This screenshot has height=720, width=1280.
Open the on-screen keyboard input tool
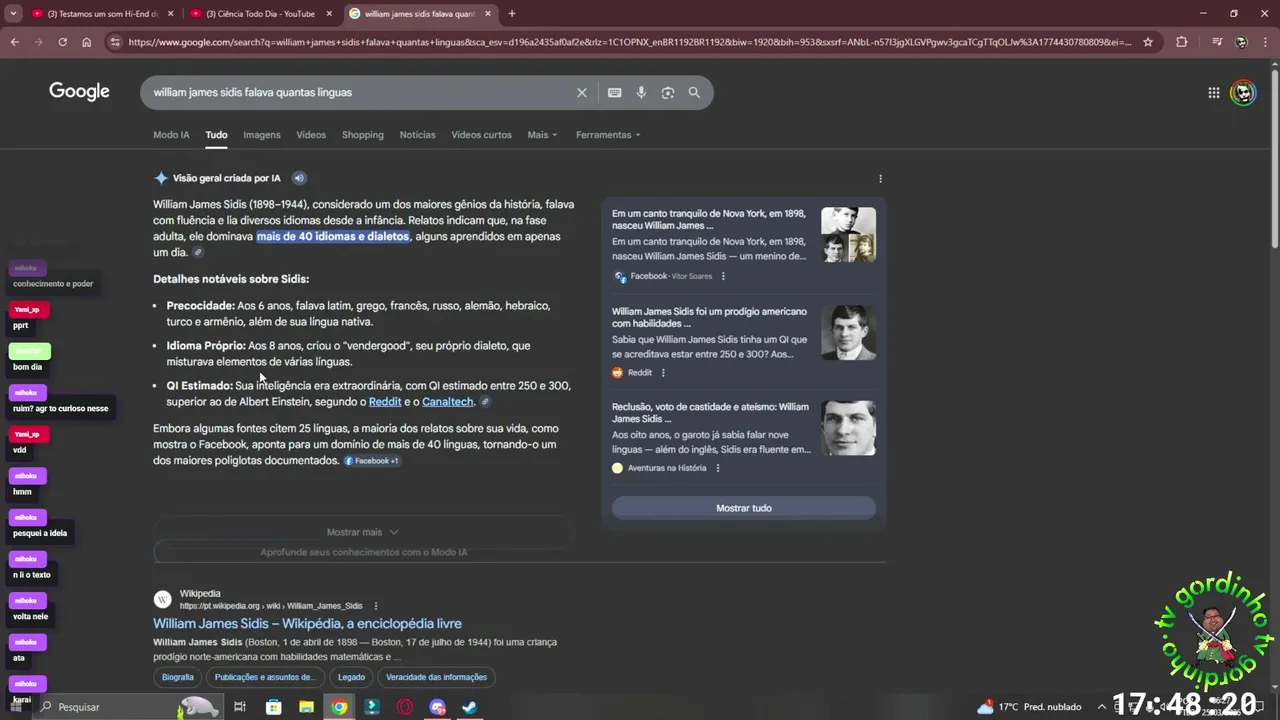(614, 92)
